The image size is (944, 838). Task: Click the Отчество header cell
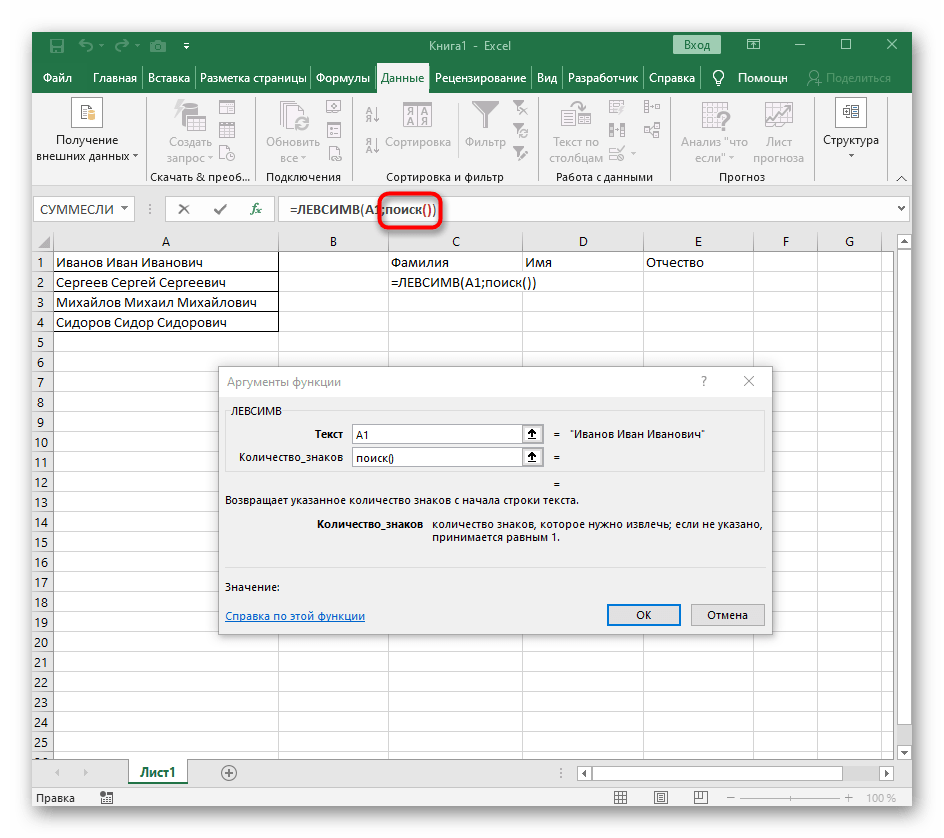pyautogui.click(x=698, y=262)
